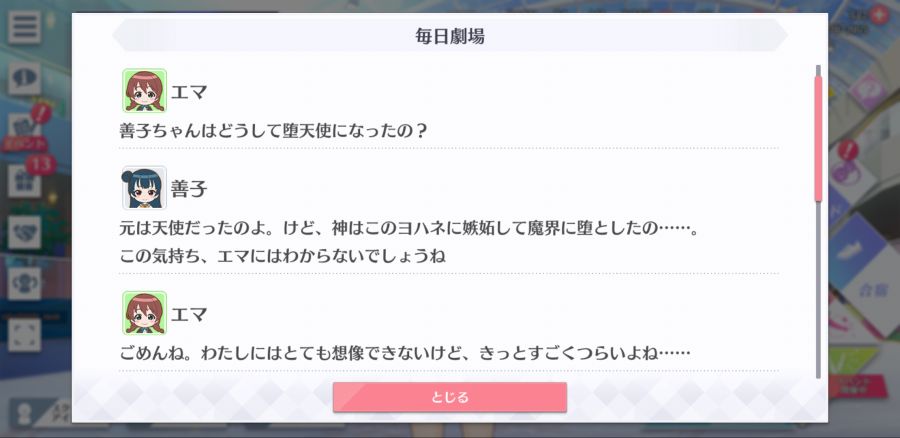Click Yoshiko's avatar thumbnail
The width and height of the screenshot is (900, 438).
[144, 188]
